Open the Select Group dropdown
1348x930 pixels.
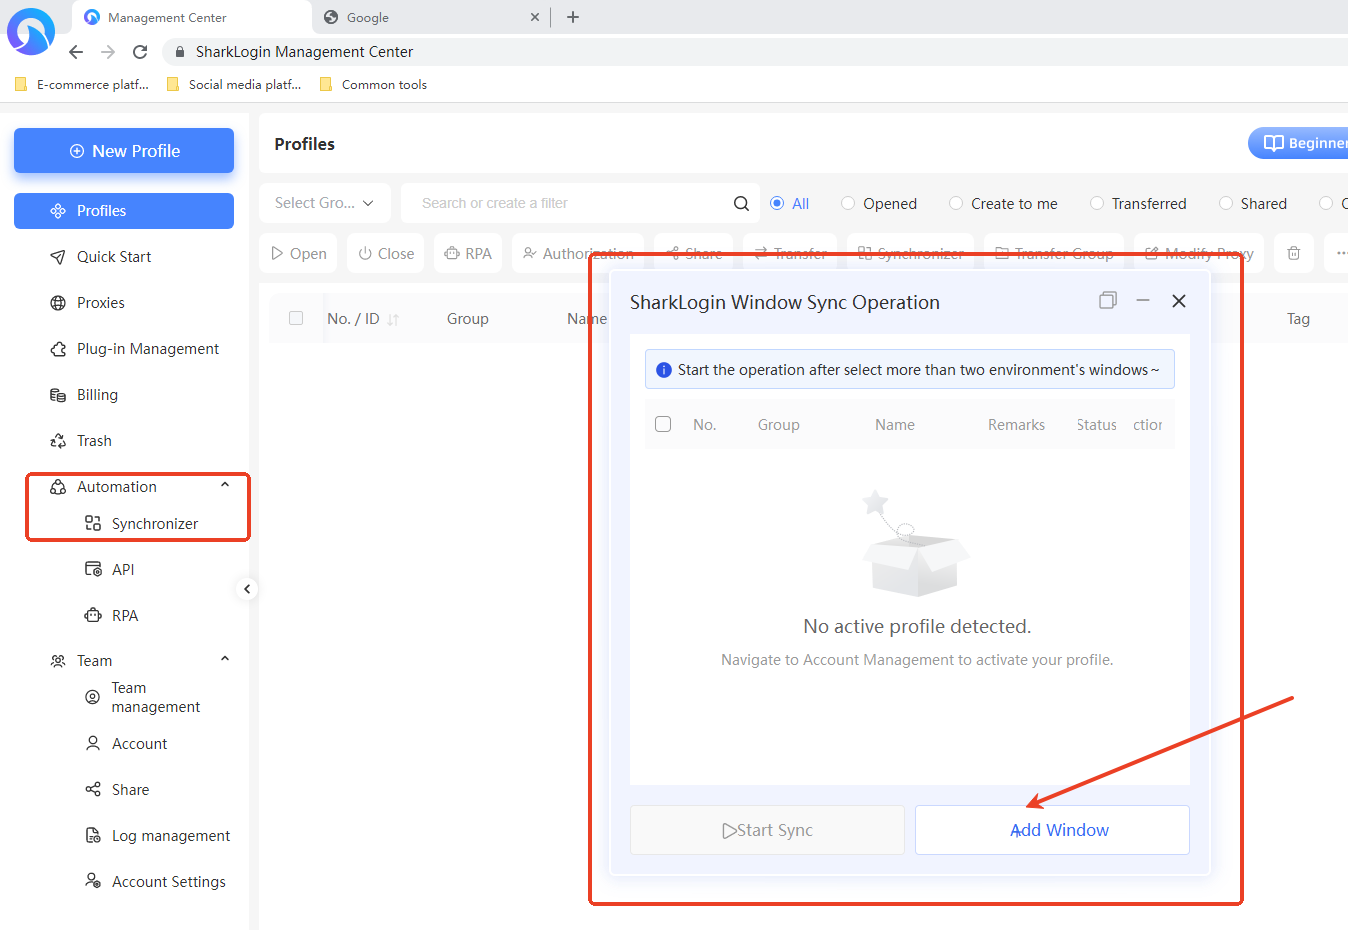coord(324,203)
